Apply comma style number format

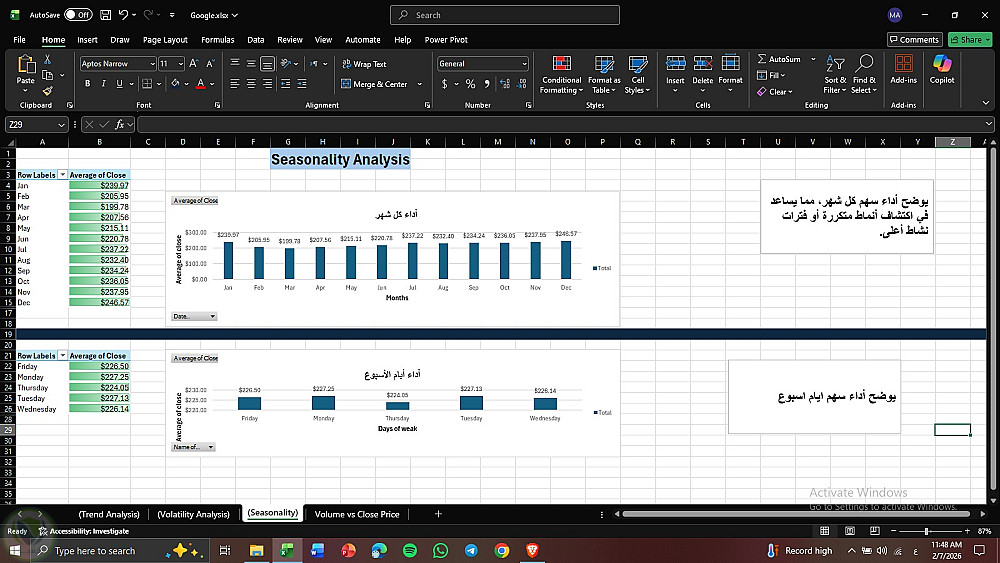[487, 84]
